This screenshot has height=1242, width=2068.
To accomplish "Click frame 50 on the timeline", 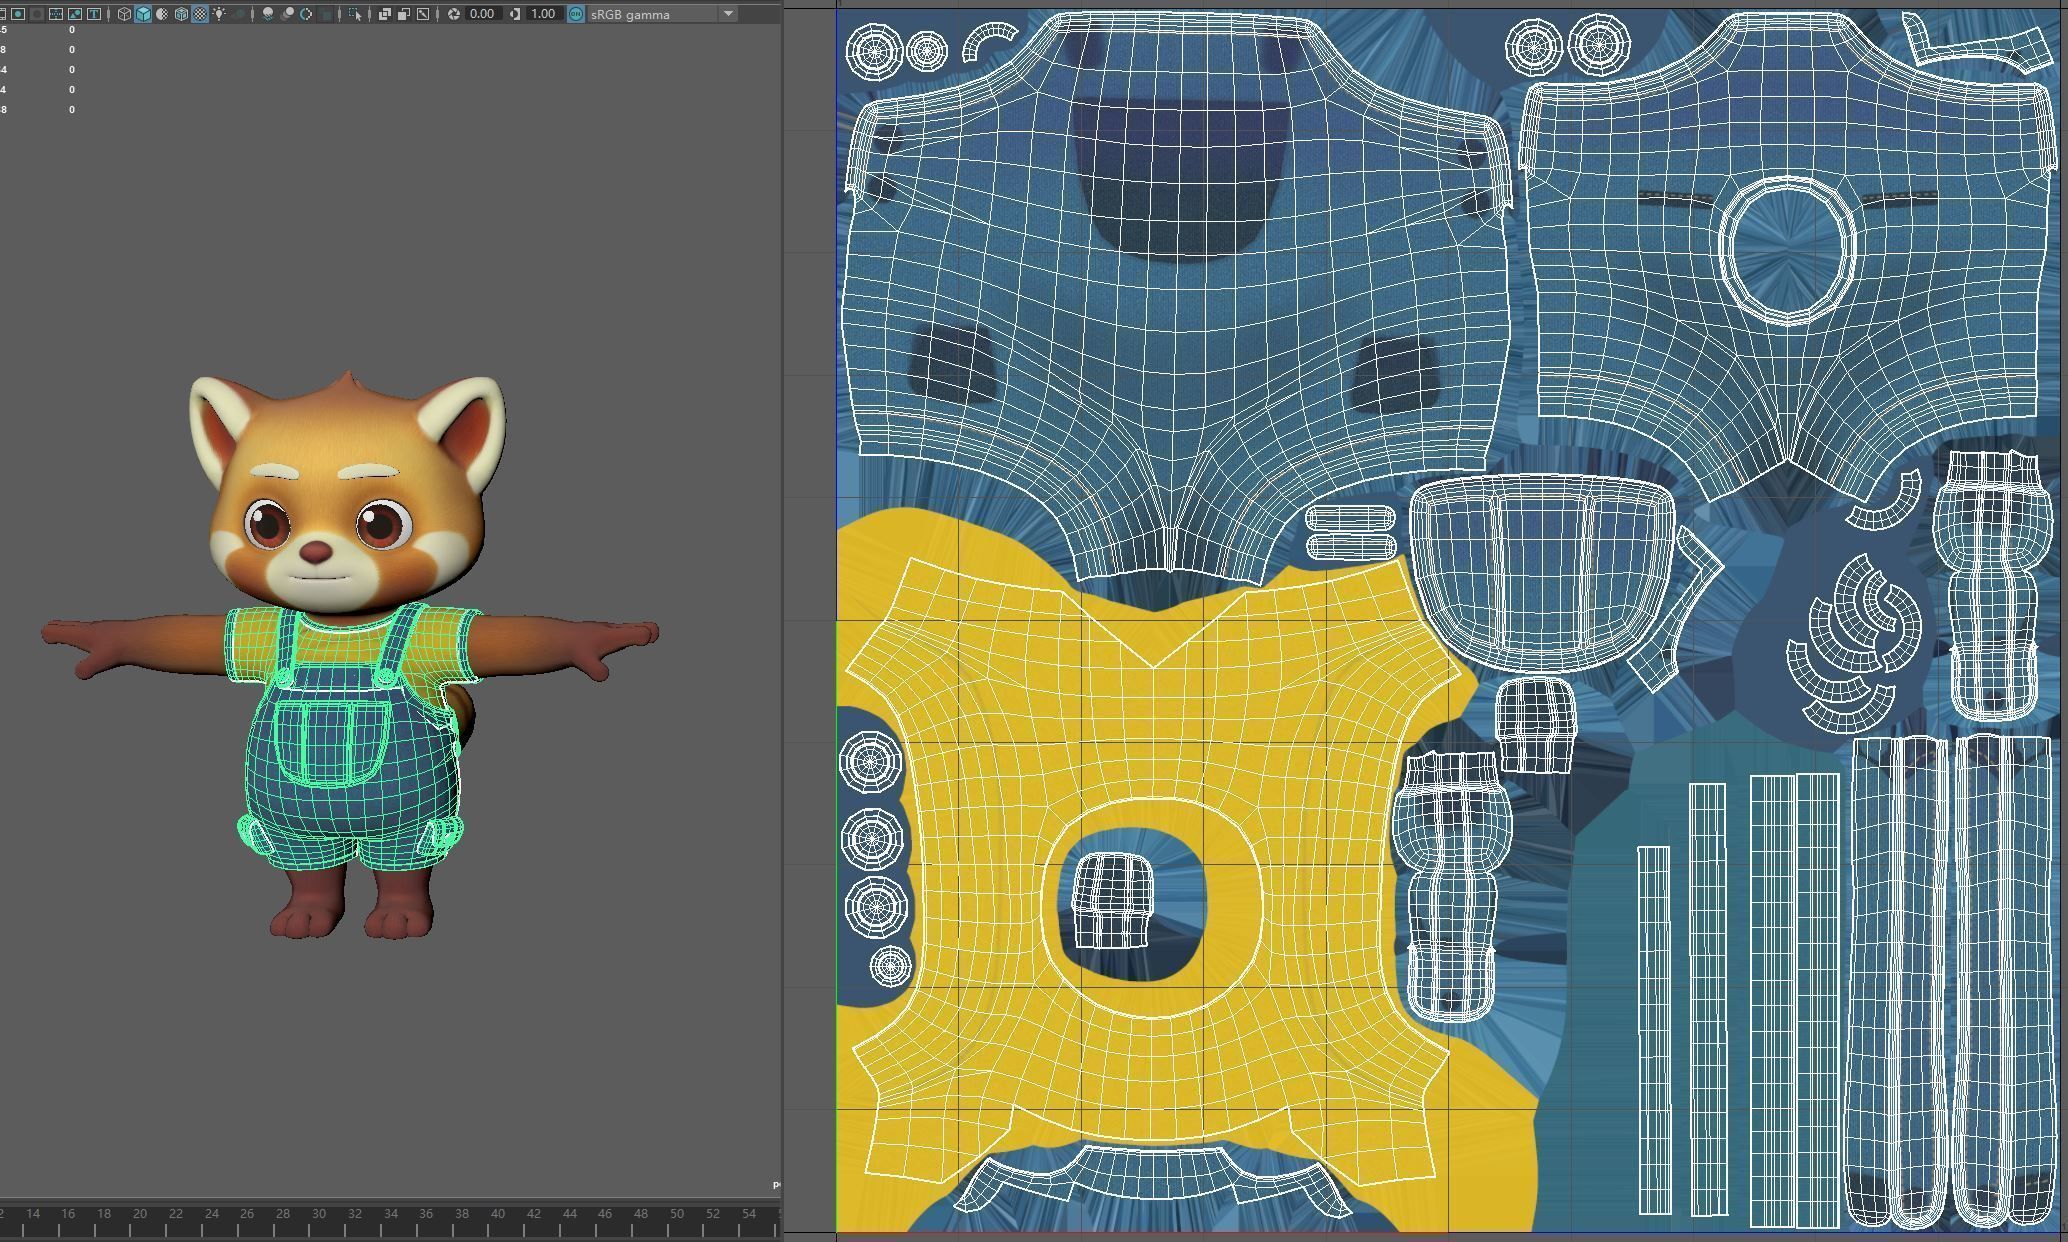I will pos(677,1214).
